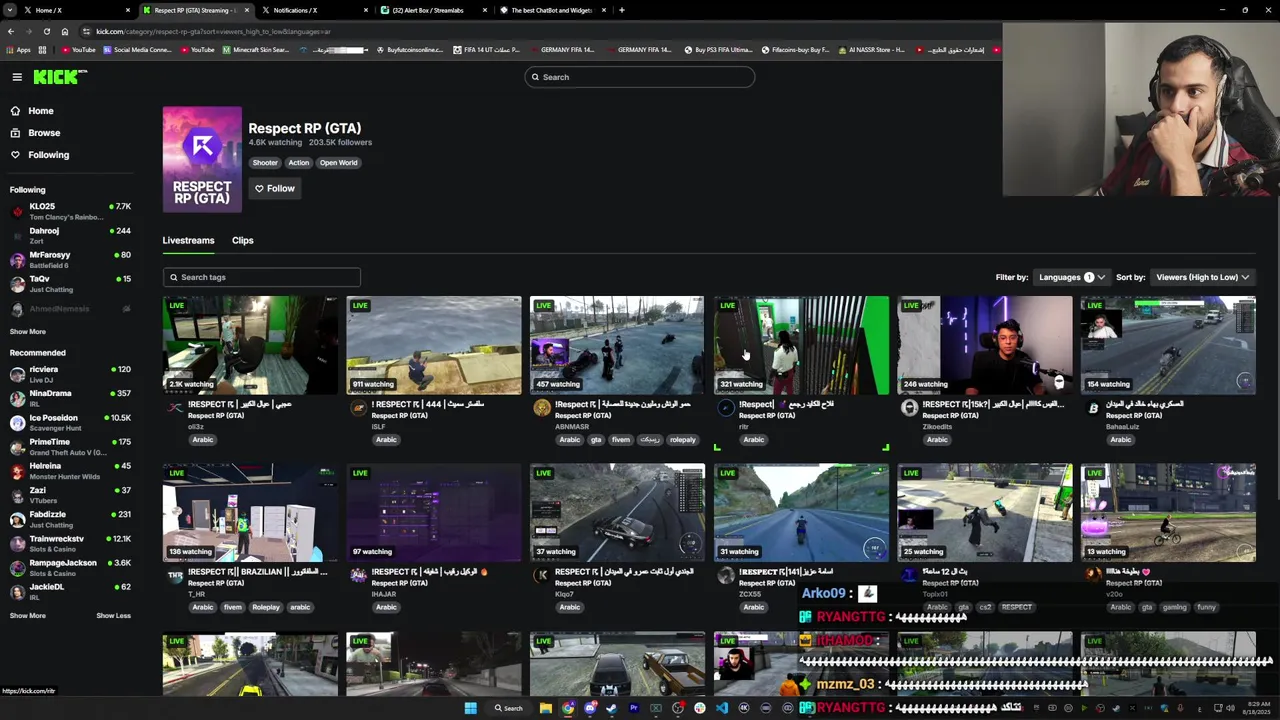Click the browser reload button
This screenshot has height=720, width=1280.
[x=46, y=31]
